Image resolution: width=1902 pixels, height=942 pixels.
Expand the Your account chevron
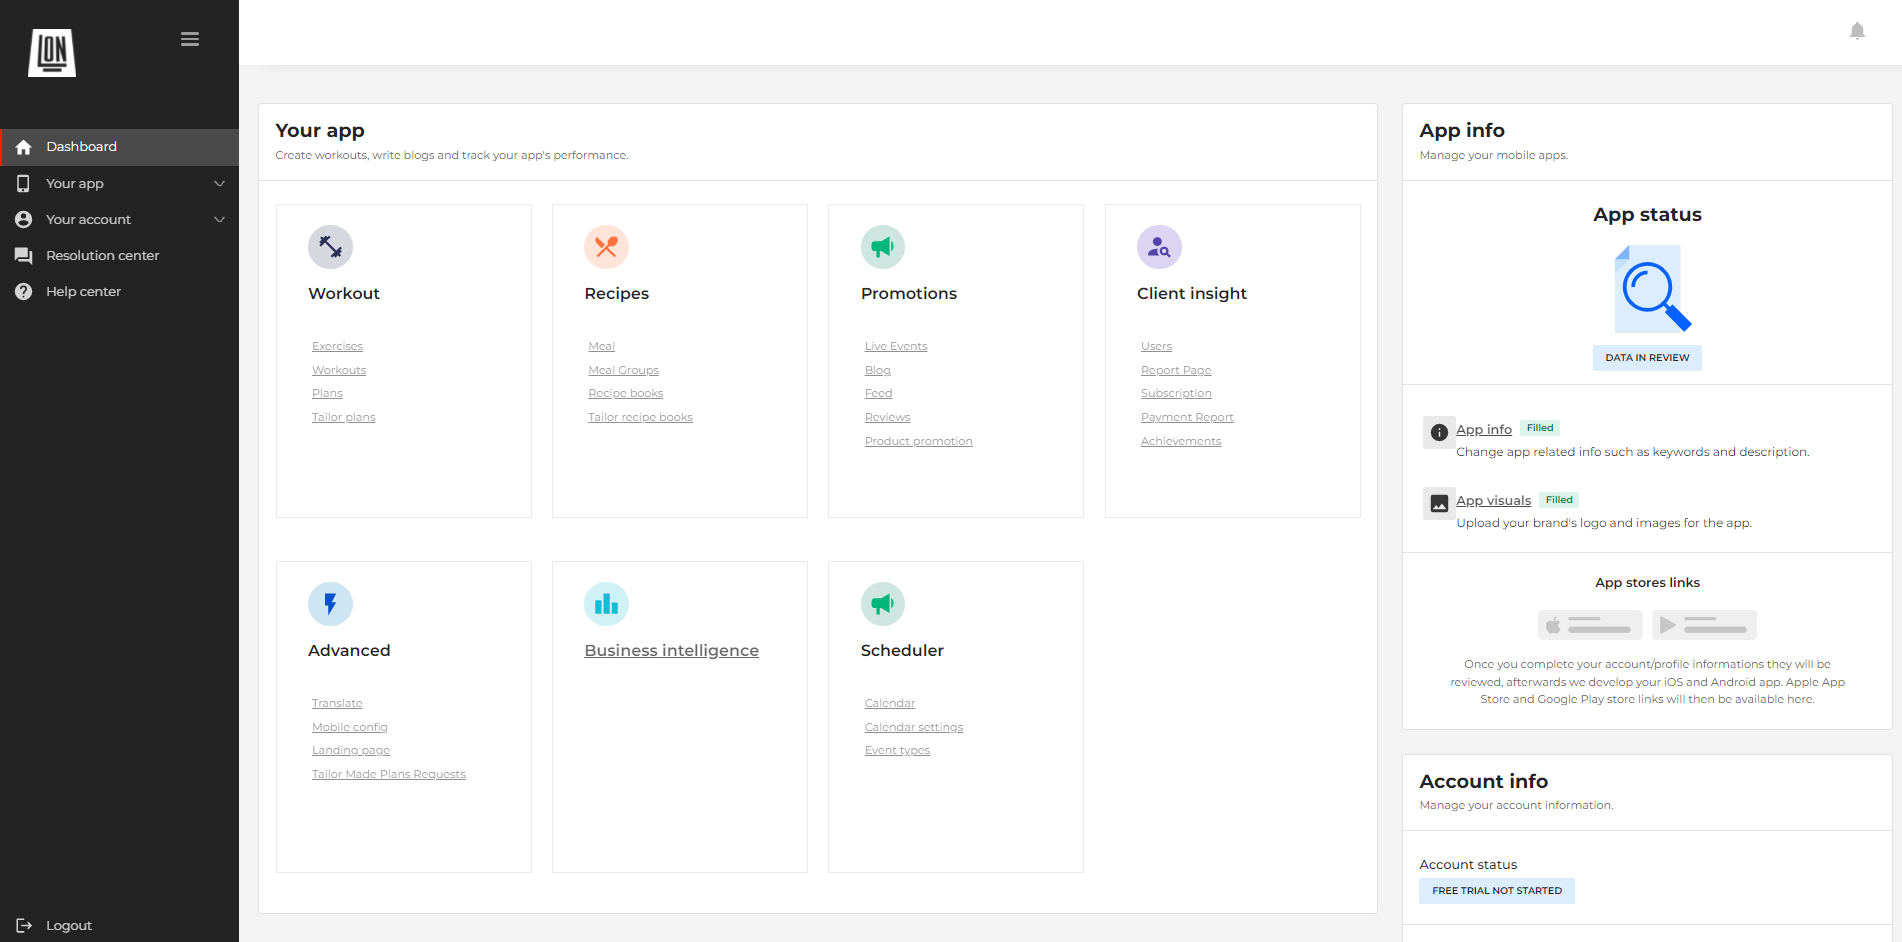tap(219, 220)
